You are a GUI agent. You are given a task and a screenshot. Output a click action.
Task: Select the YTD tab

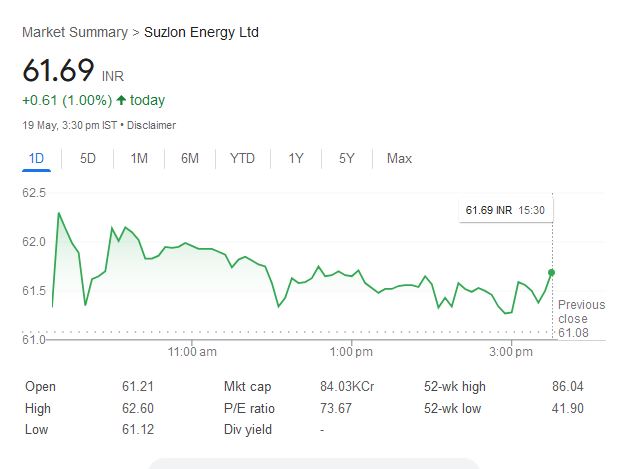[x=242, y=159]
